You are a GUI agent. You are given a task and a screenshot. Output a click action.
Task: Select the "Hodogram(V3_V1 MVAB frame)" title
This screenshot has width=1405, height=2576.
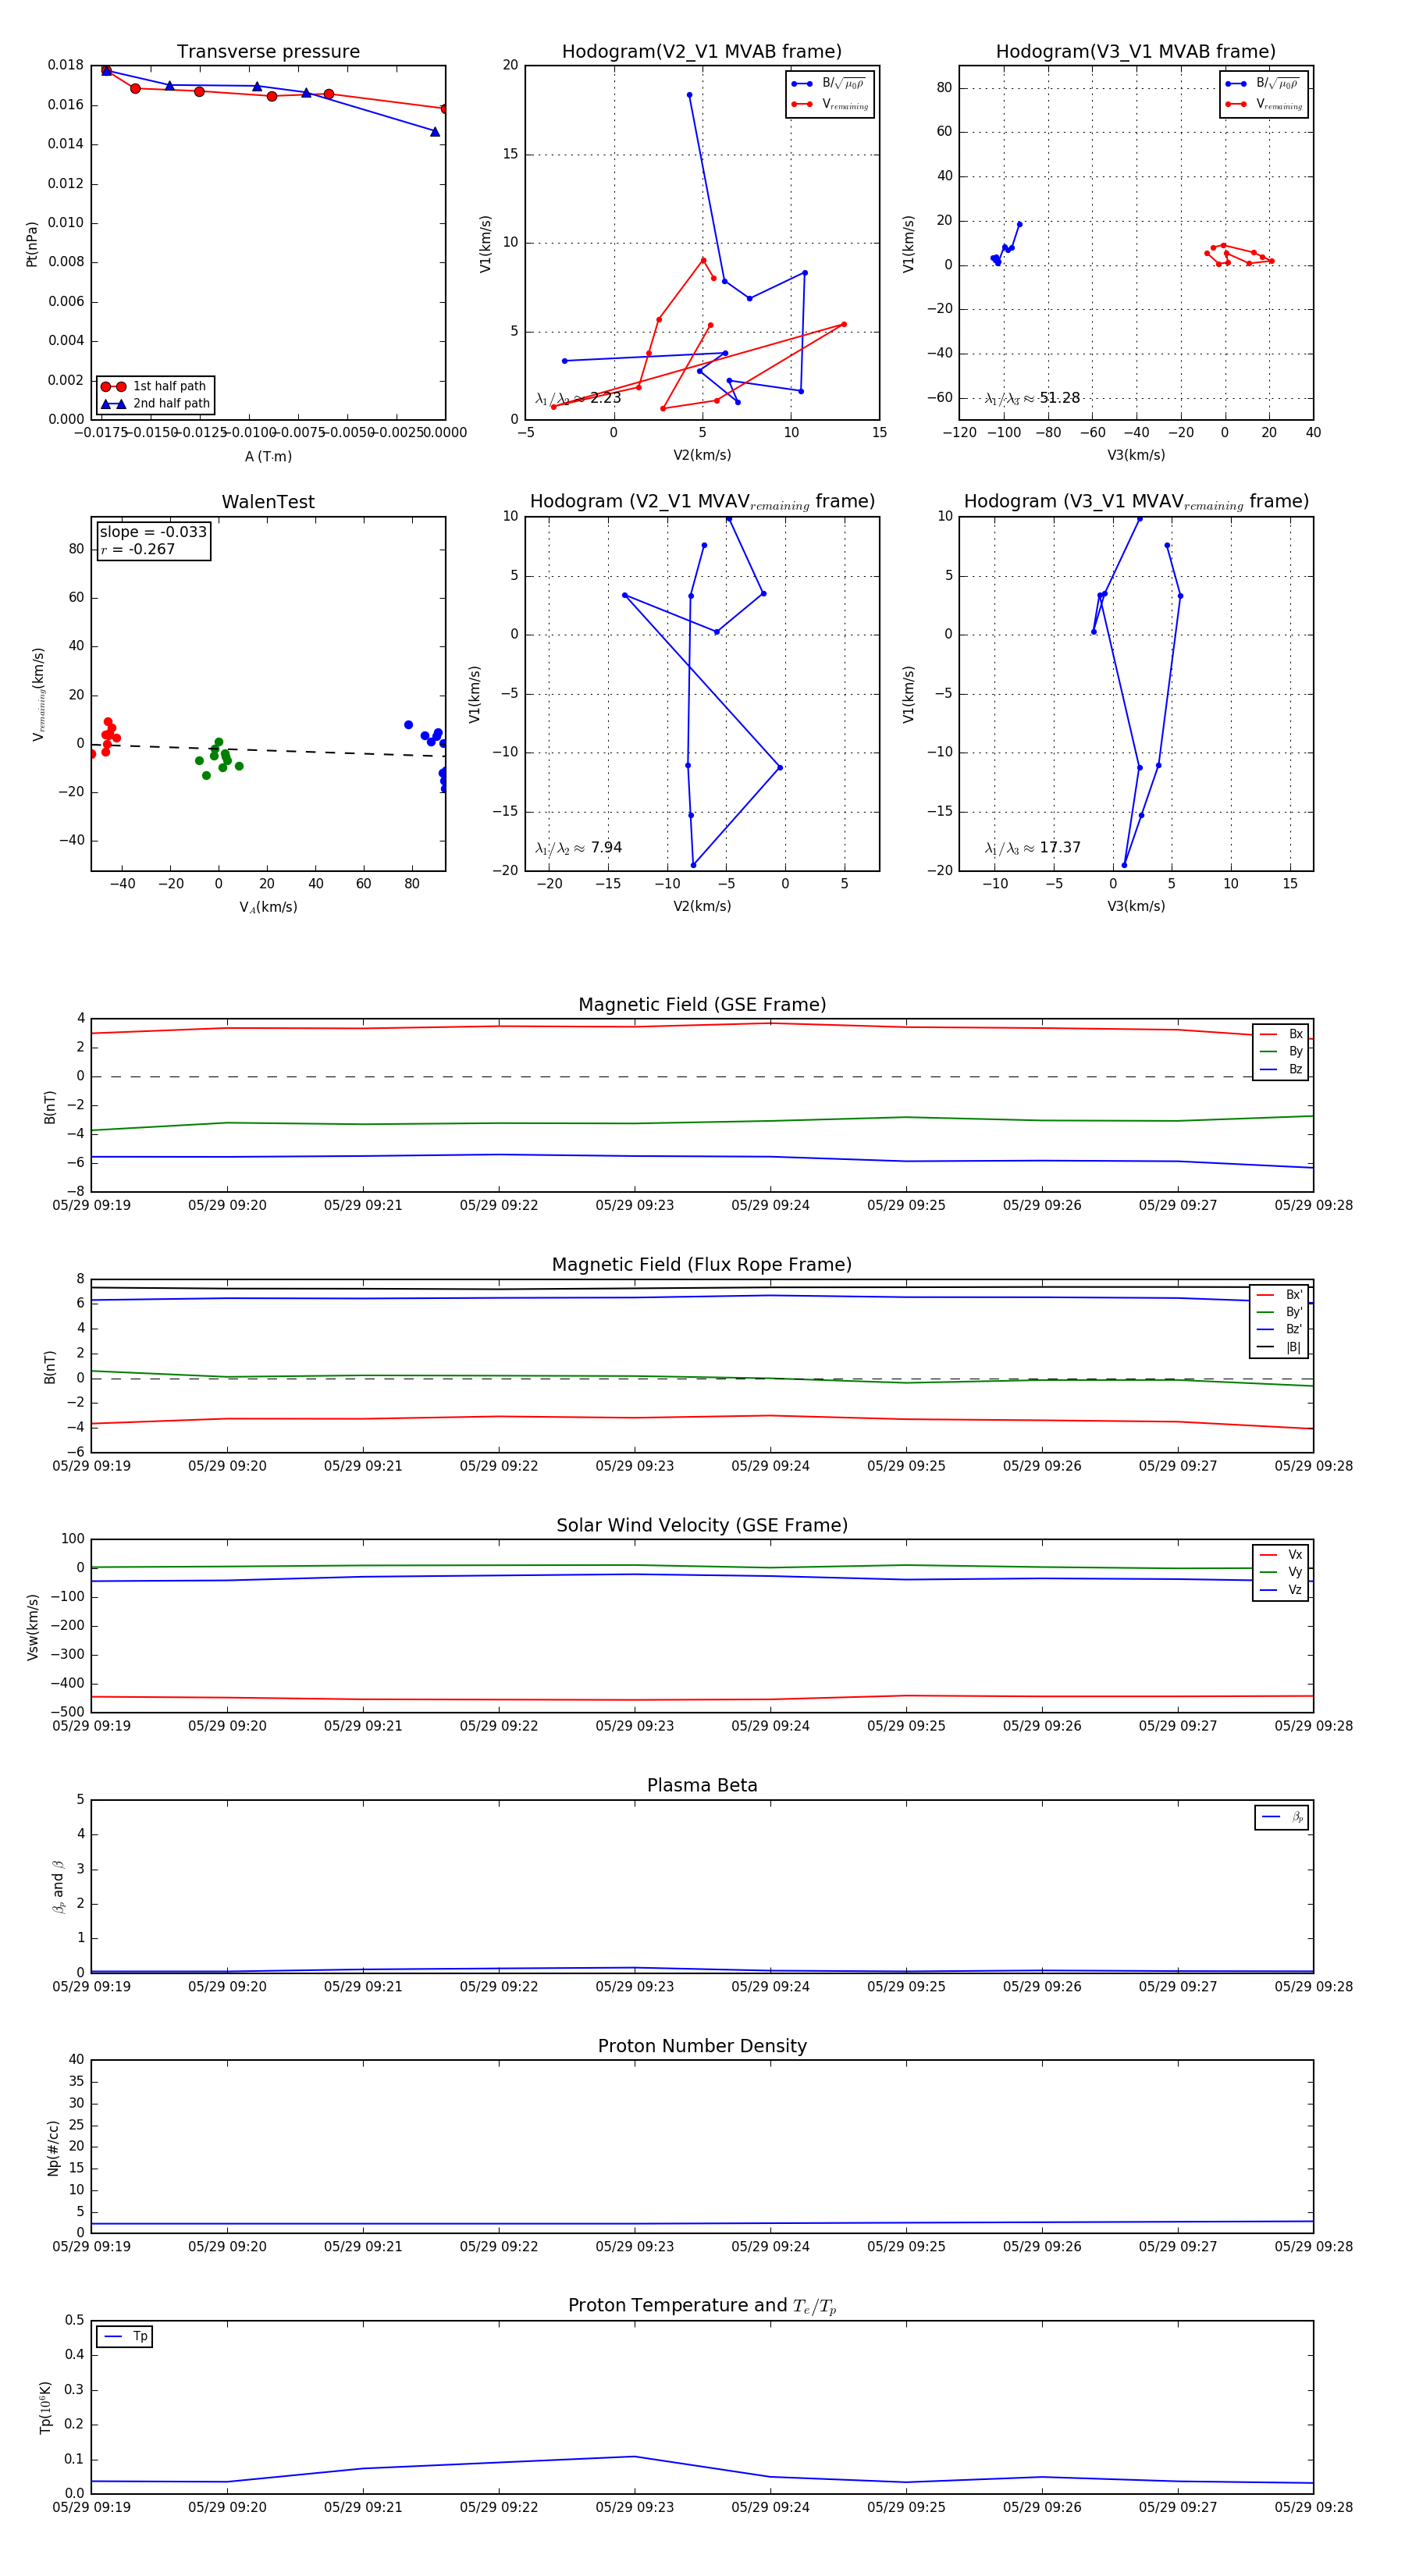(1135, 52)
